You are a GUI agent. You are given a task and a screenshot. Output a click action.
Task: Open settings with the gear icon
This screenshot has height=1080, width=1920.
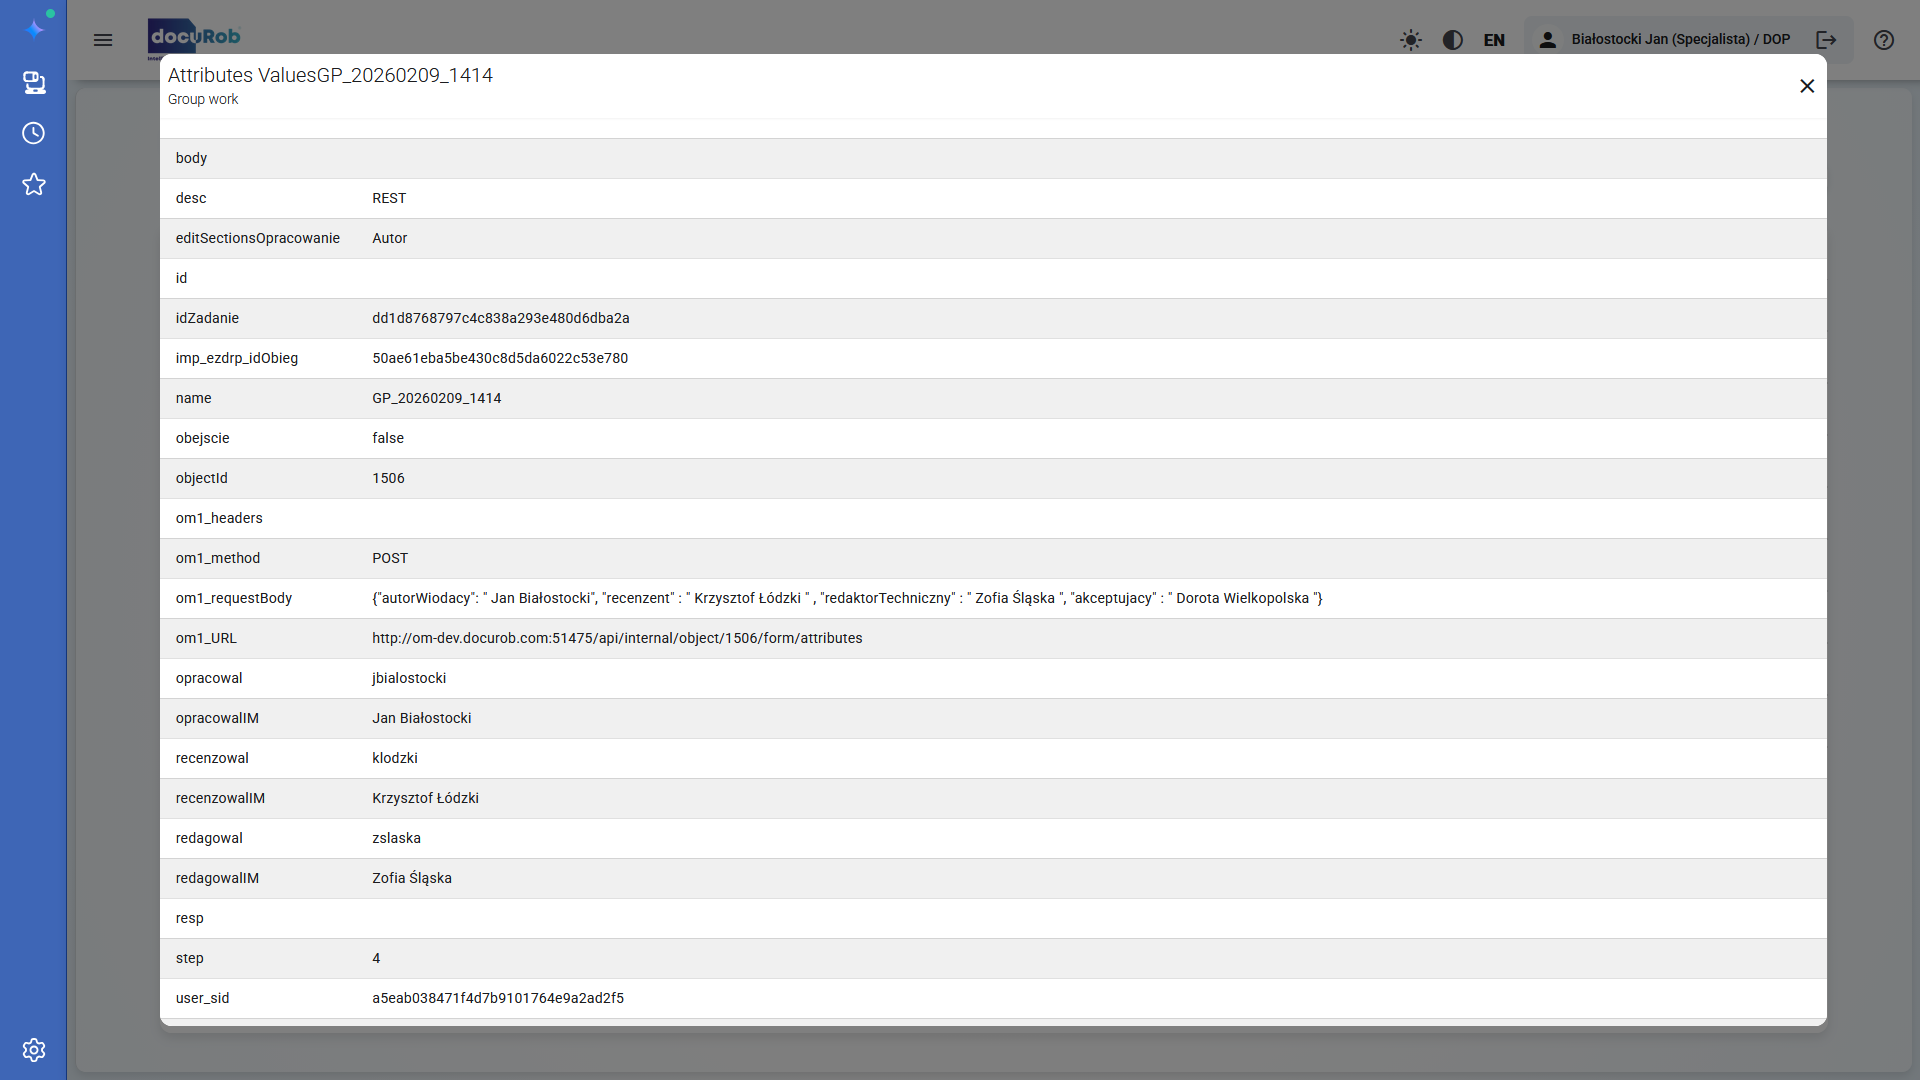pyautogui.click(x=34, y=1050)
